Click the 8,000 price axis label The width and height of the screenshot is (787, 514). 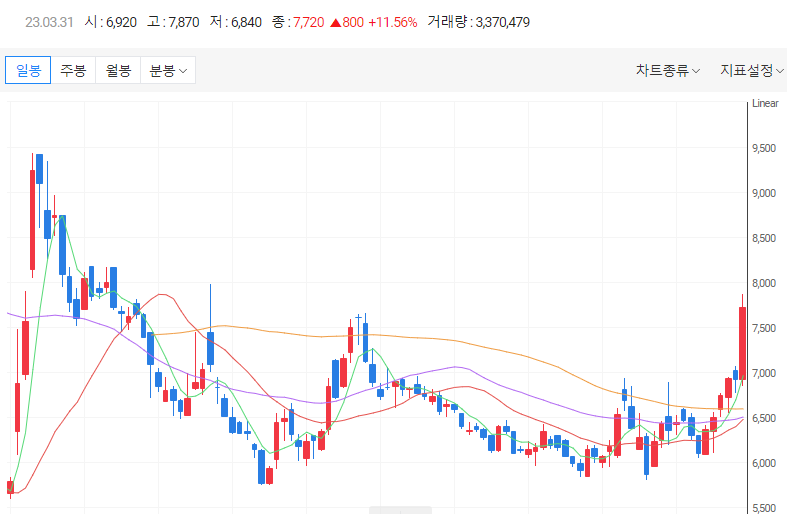764,283
